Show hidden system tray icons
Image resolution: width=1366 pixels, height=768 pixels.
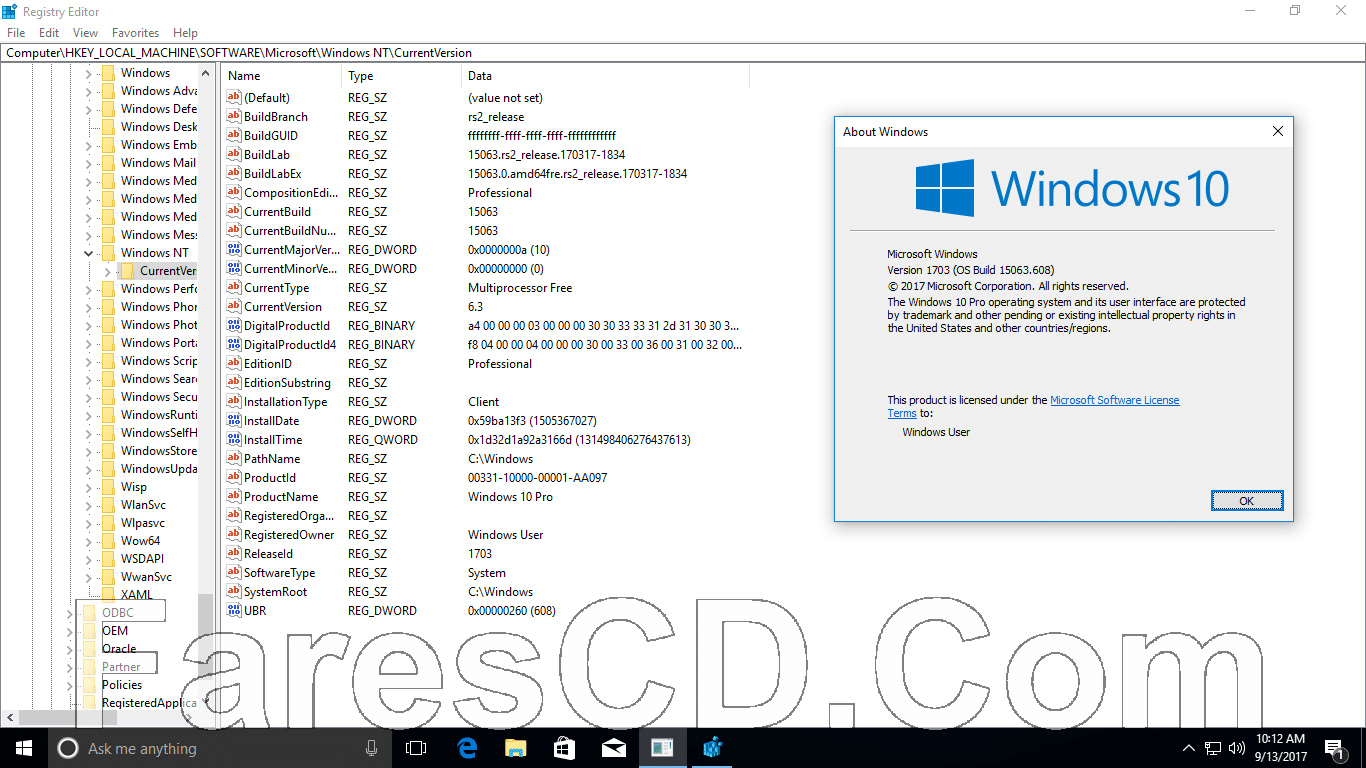tap(1189, 748)
